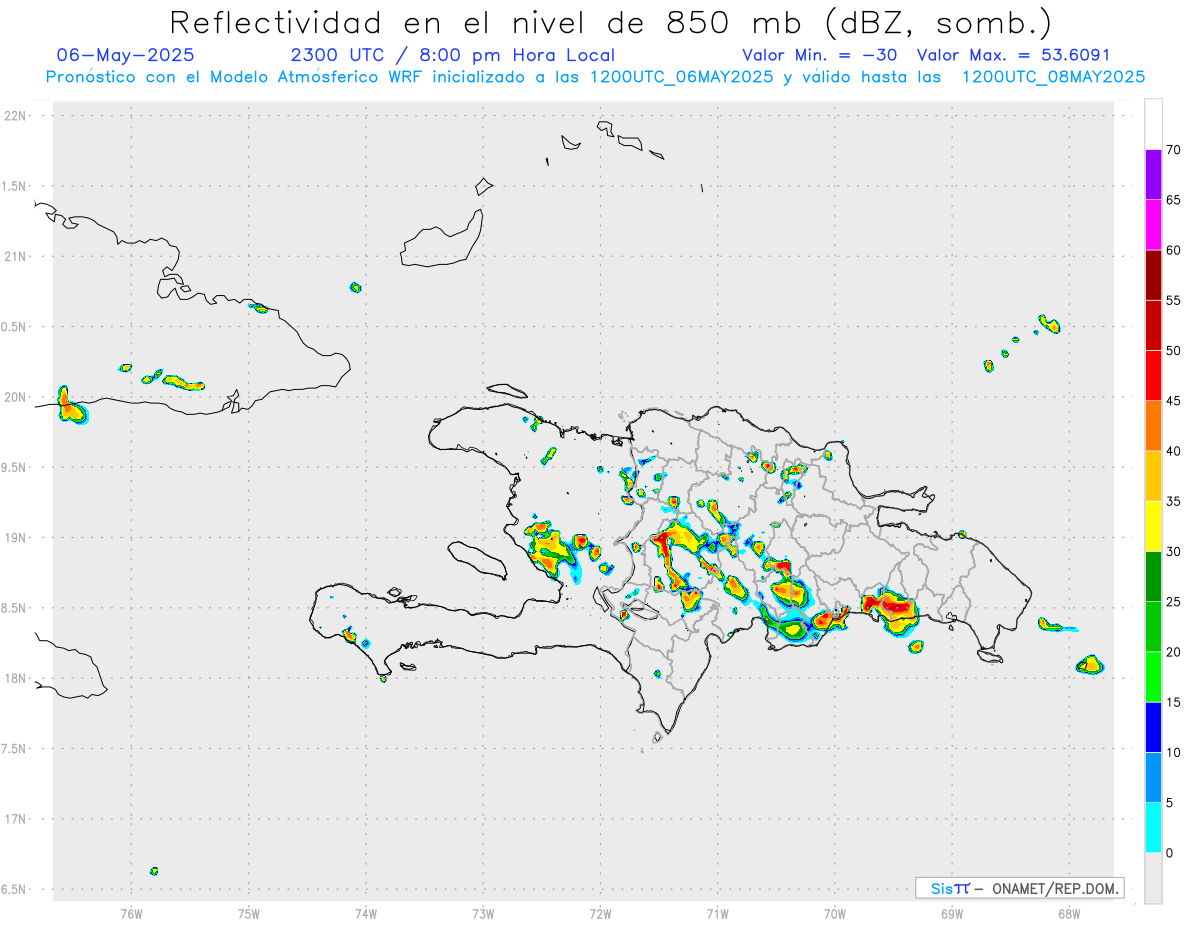Select the '71W' longitude label
Screen dimensions: 1200x927
717,914
